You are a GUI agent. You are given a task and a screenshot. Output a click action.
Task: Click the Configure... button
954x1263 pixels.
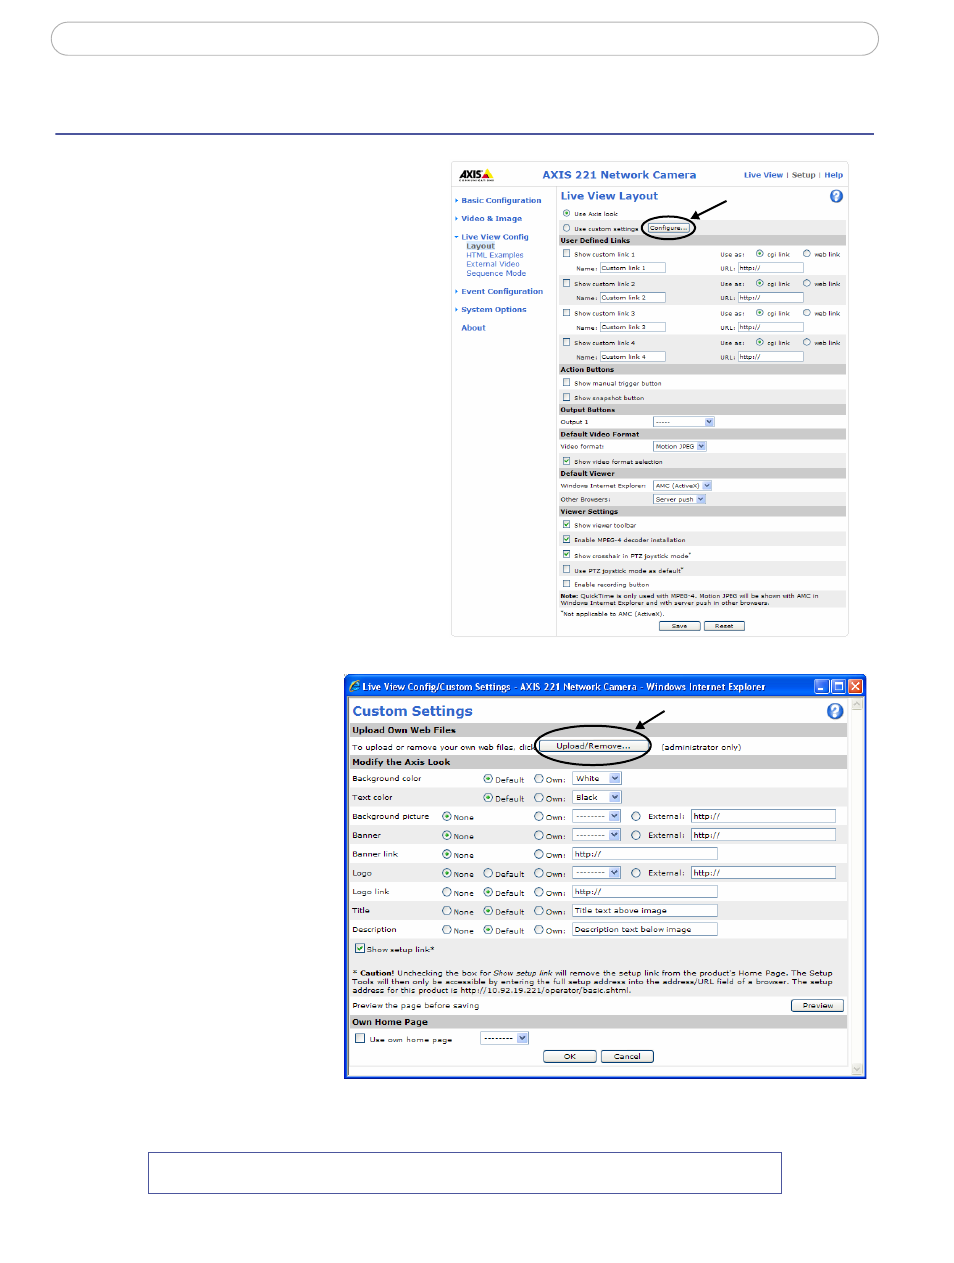[668, 228]
